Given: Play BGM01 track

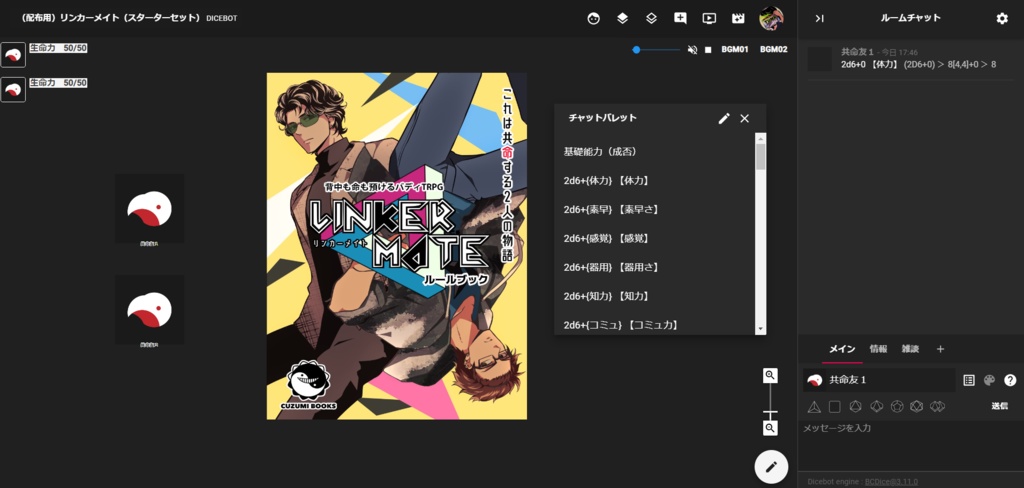Looking at the screenshot, I should 735,50.
